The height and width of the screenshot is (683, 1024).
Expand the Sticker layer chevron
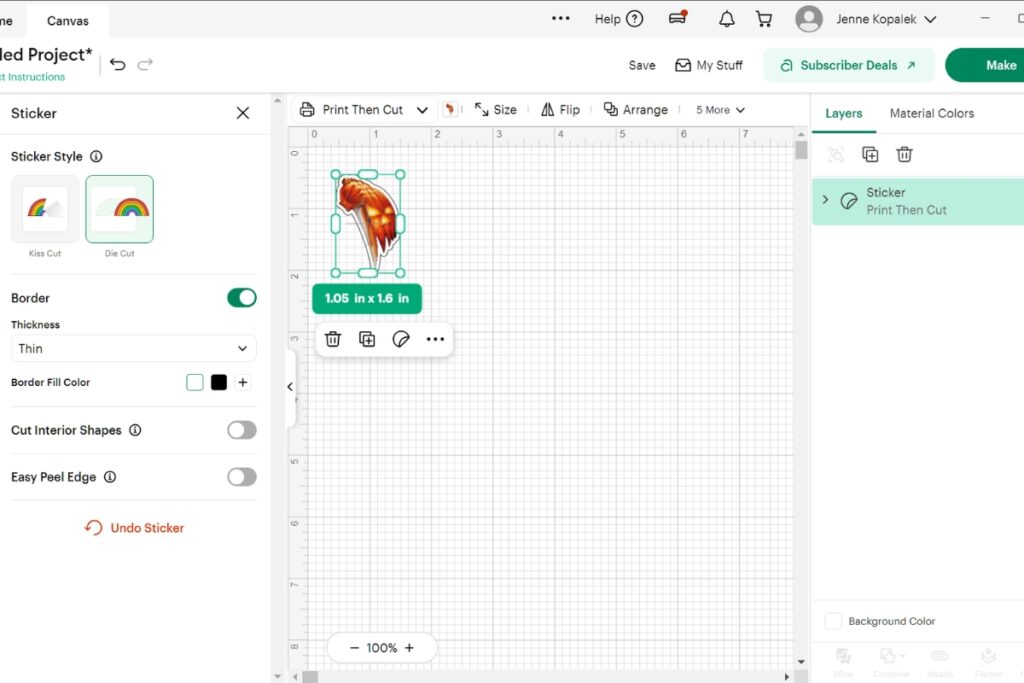(825, 200)
